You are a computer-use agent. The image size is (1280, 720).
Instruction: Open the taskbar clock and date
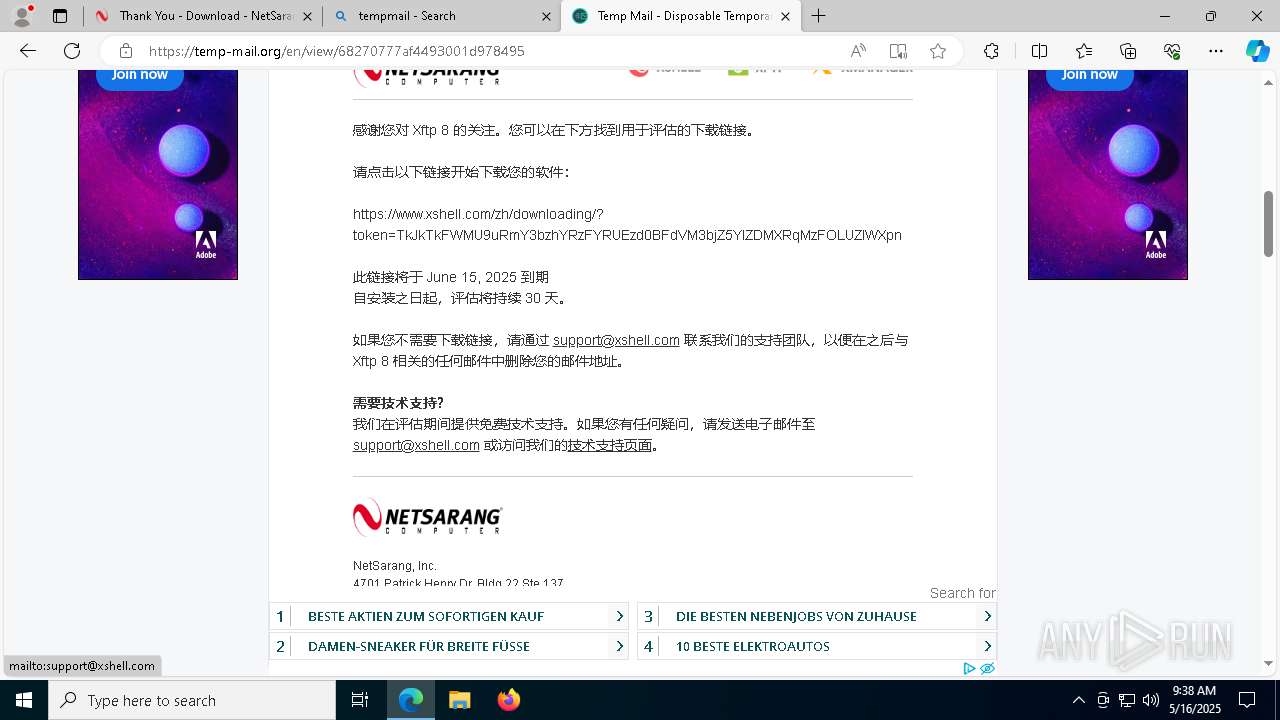[1196, 700]
